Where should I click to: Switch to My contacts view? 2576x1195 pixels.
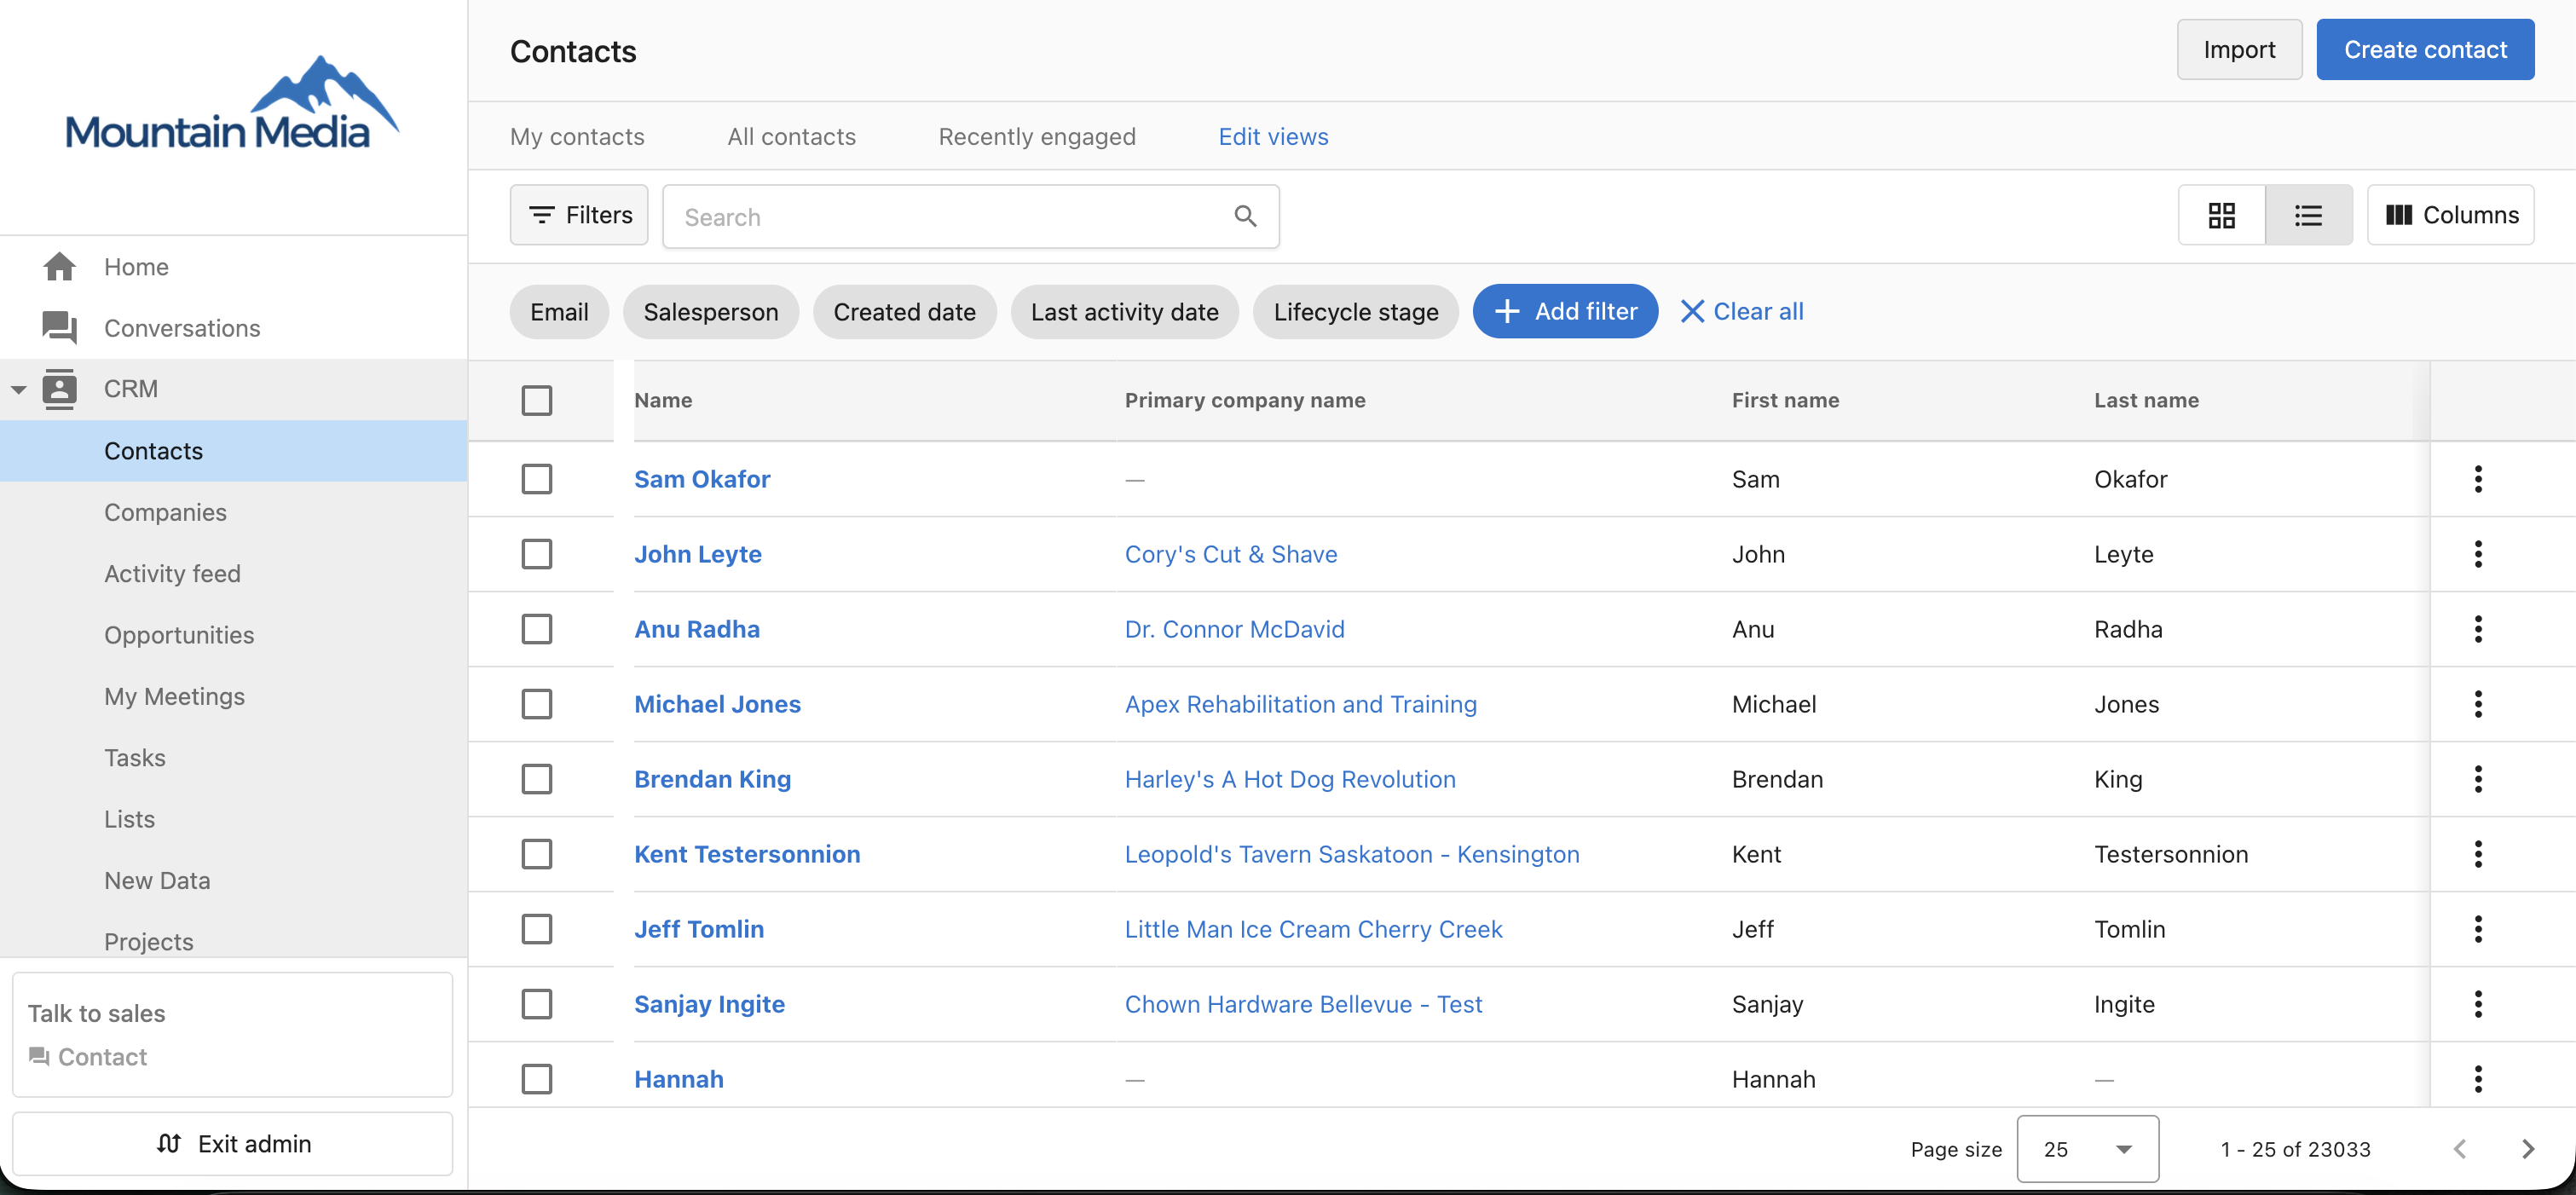coord(577,137)
